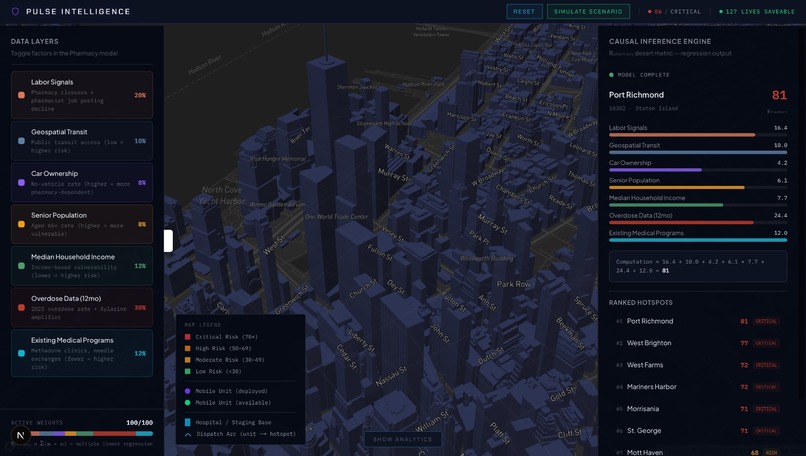Click the CRITICAL badge beside West Brighton
Image resolution: width=806 pixels, height=456 pixels.
[766, 343]
